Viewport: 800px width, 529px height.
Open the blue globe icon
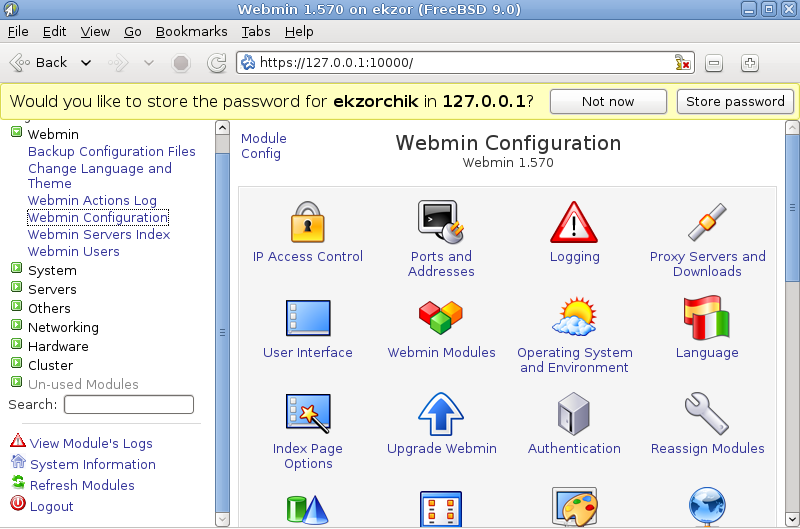click(707, 507)
